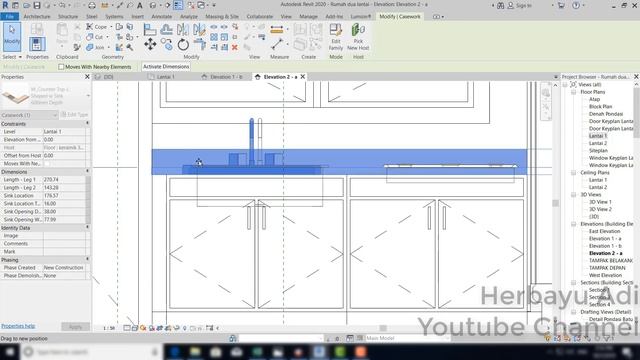Click the Thin Lines icon in quick access toolbar
This screenshot has height=360, width=640.
pyautogui.click(x=178, y=5)
